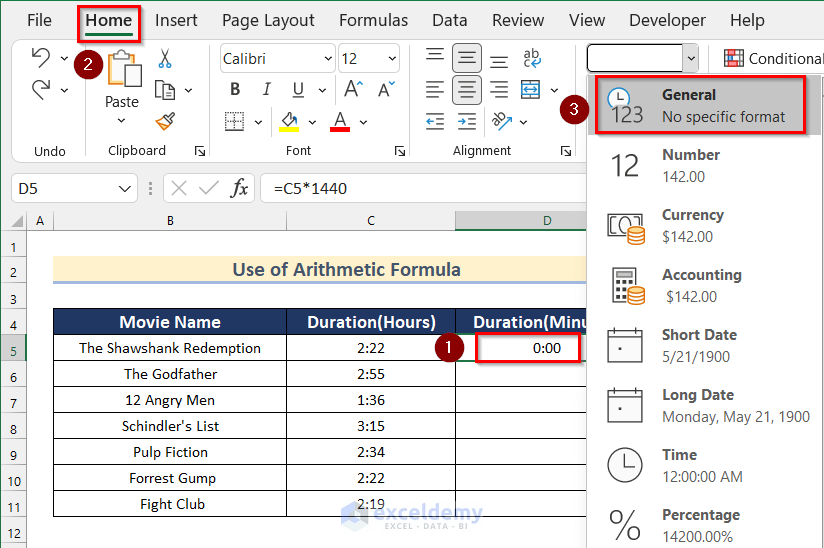Switch to the View tab
The image size is (824, 548).
tap(586, 20)
